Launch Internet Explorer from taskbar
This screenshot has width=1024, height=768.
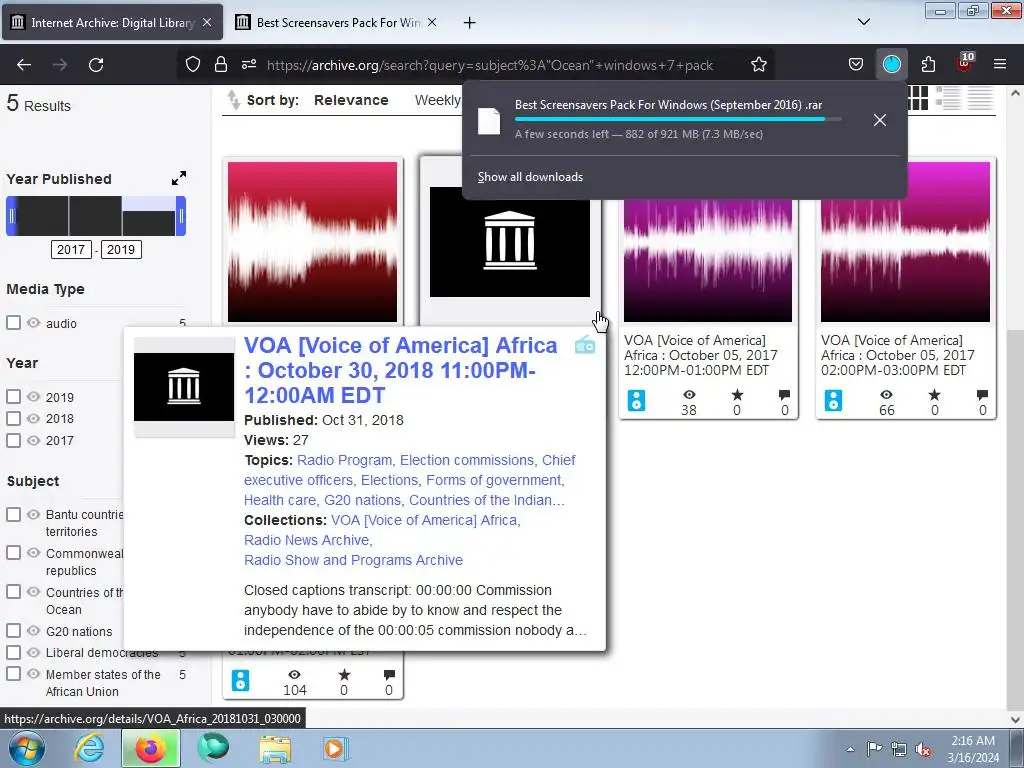[89, 748]
